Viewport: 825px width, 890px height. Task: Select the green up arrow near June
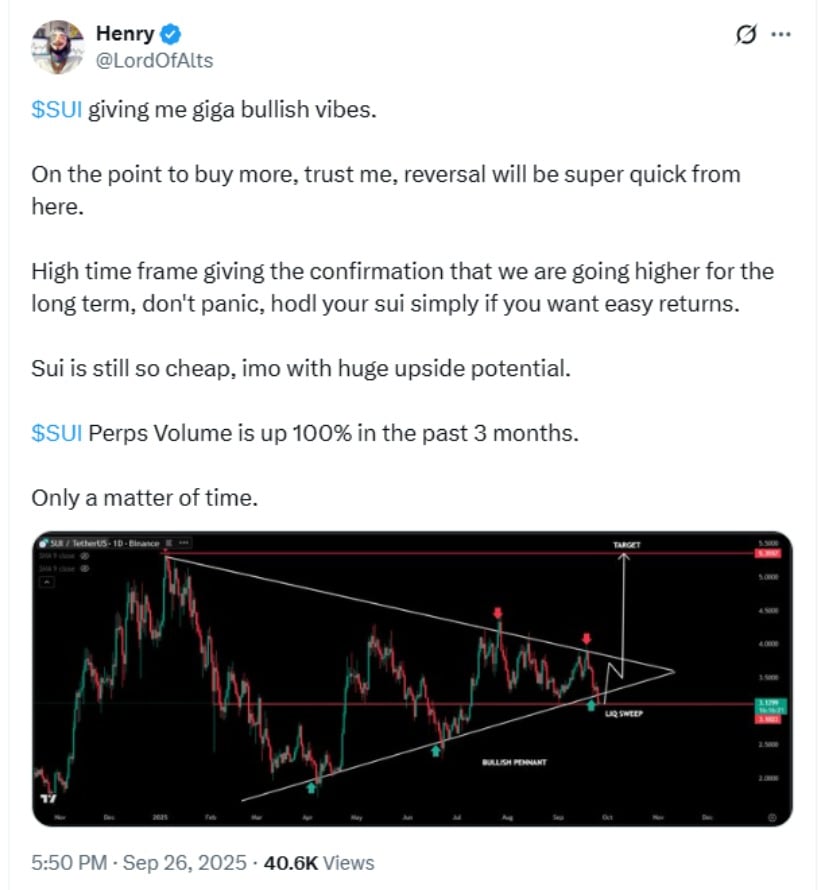[x=436, y=750]
